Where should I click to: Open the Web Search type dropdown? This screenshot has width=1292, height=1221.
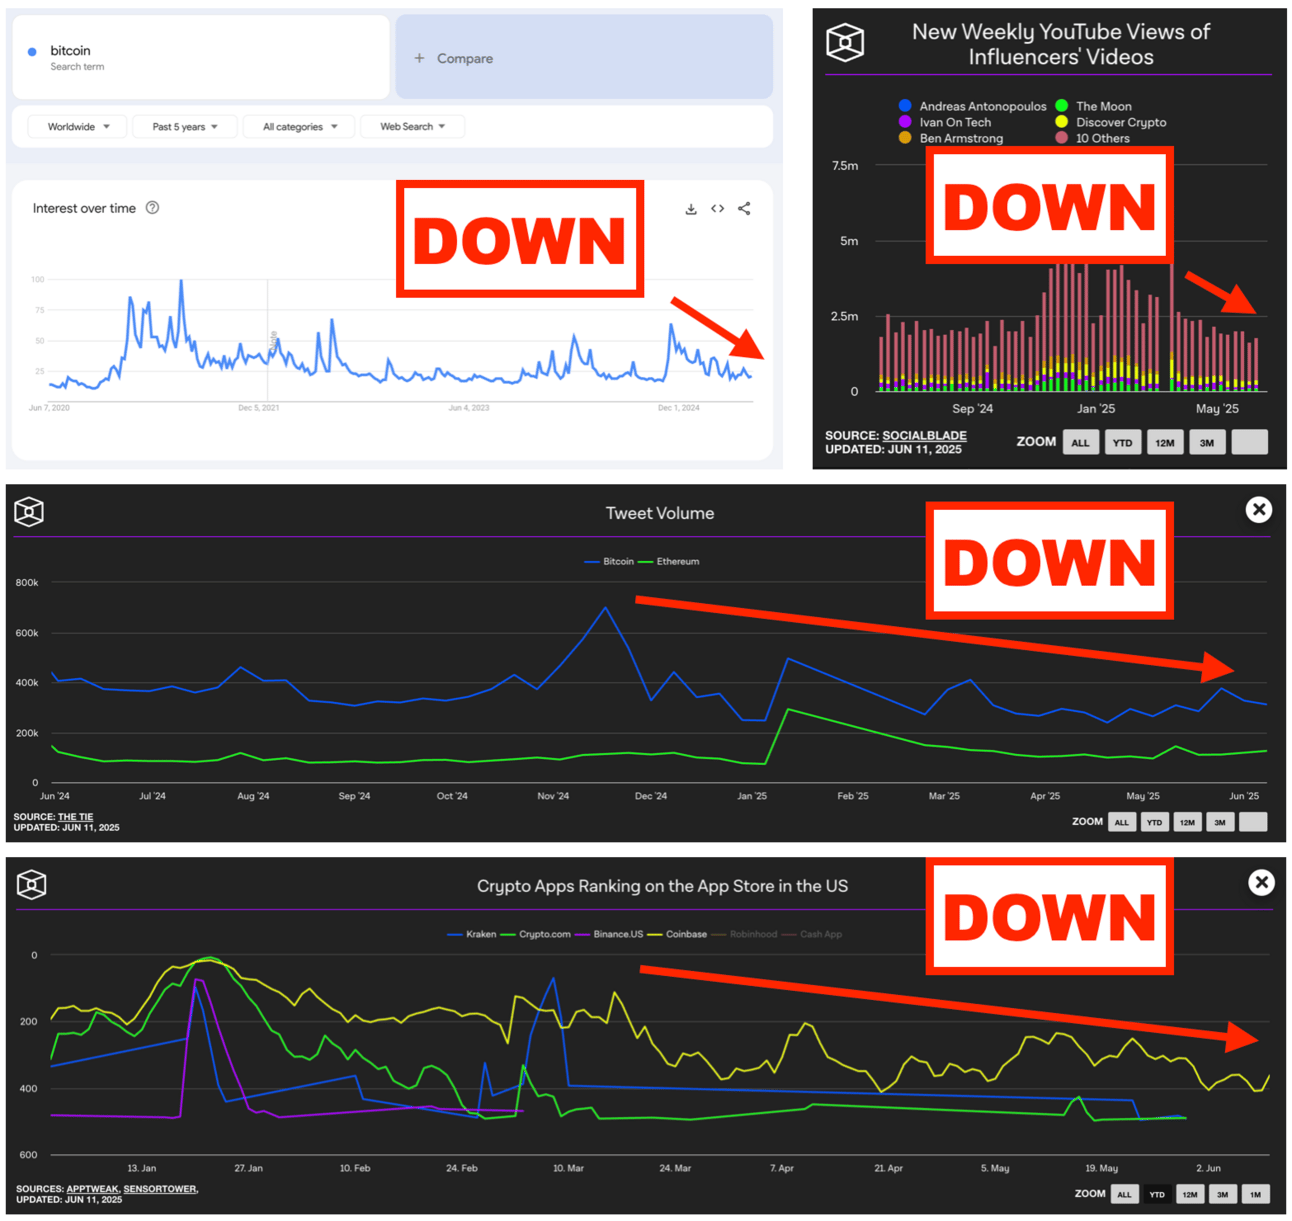point(413,127)
